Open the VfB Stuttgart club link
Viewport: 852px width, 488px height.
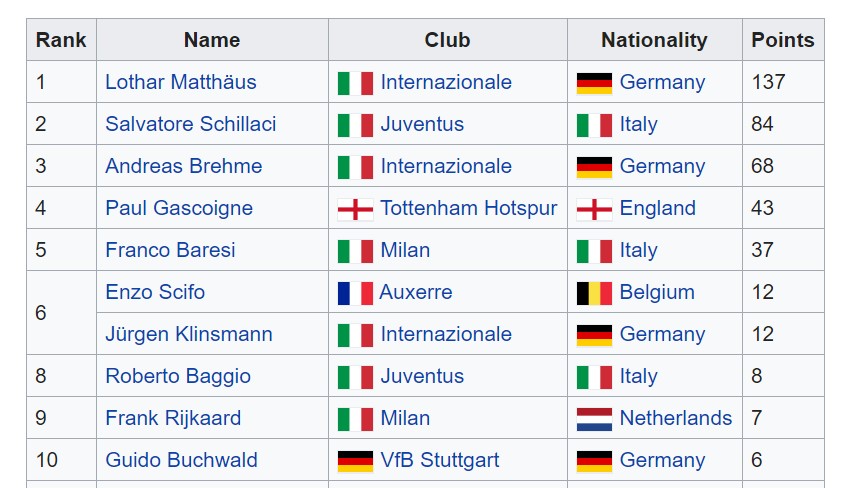440,460
